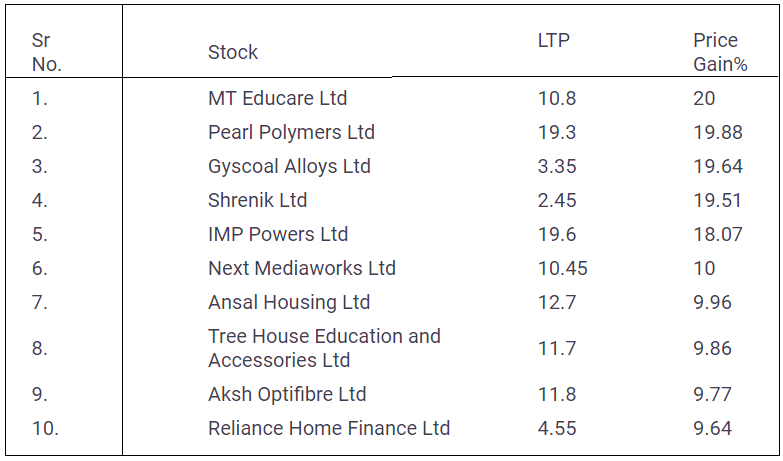The image size is (783, 461).
Task: Click the LTP column header
Action: pos(553,41)
